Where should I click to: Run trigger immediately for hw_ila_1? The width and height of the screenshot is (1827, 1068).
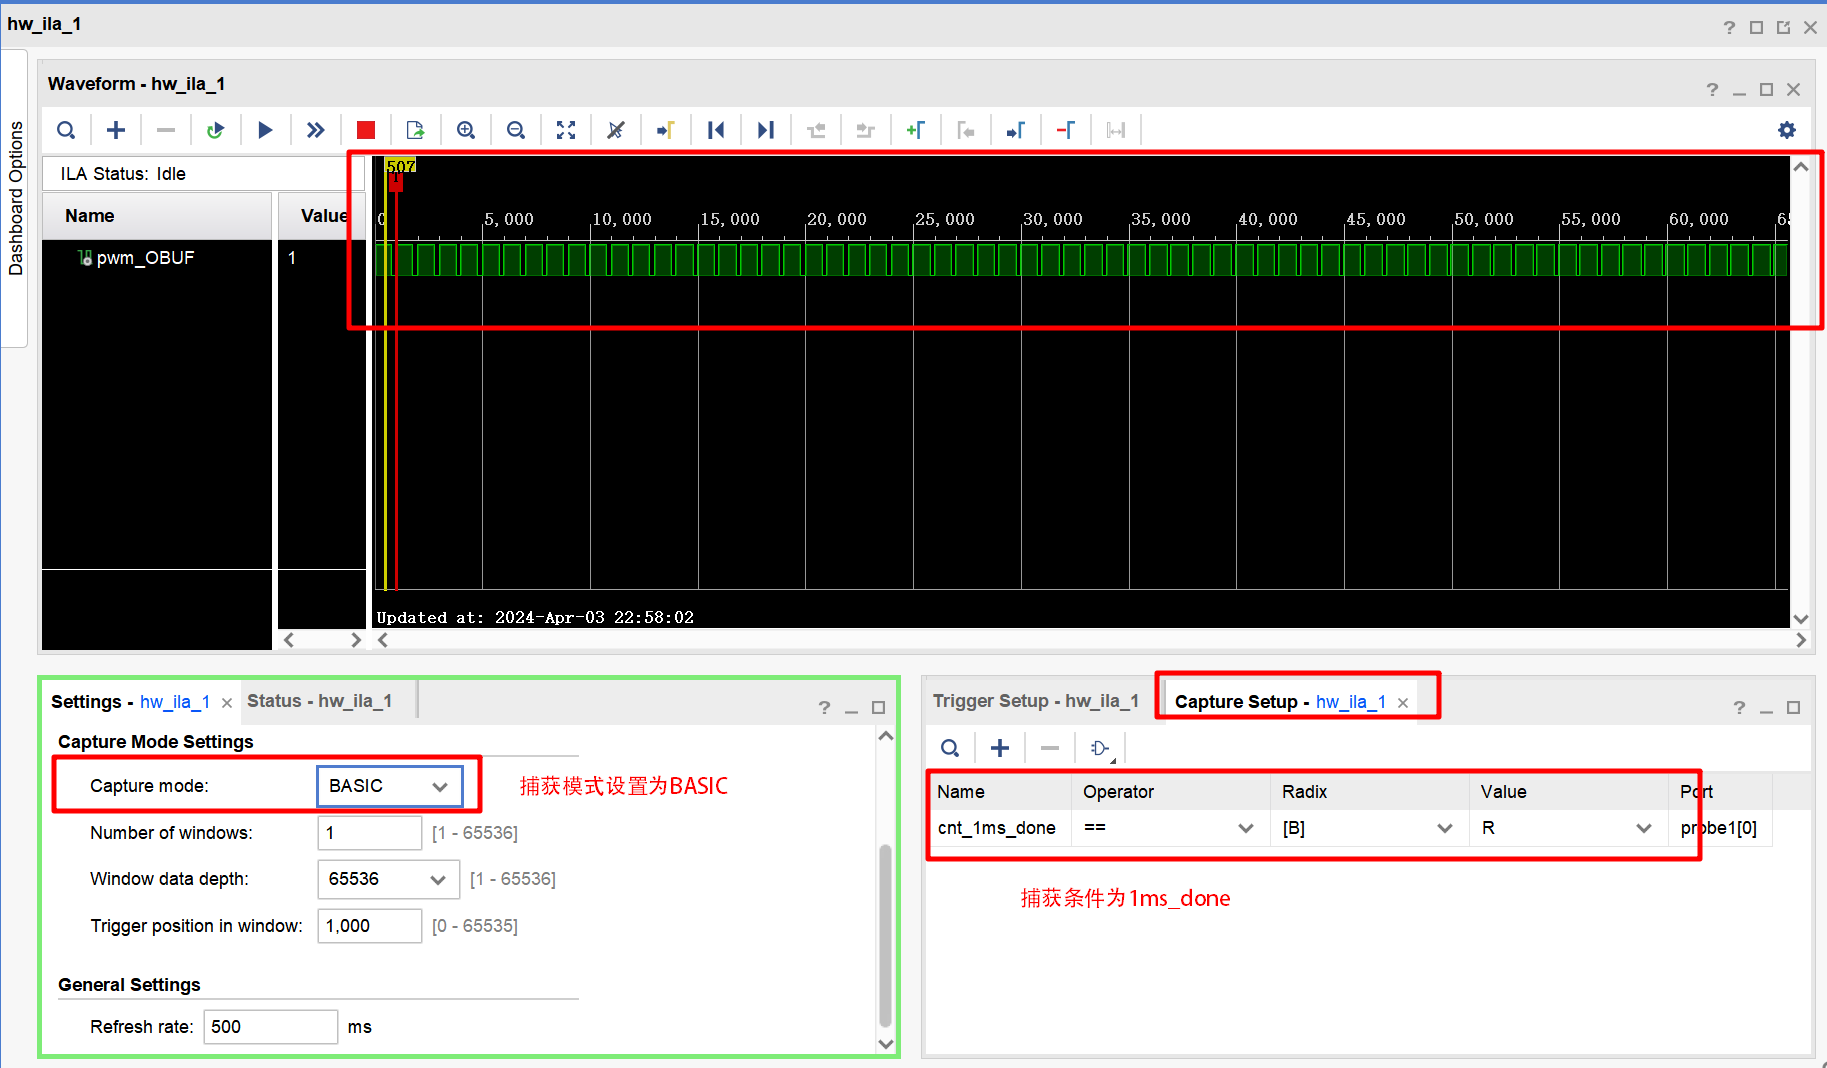(x=315, y=129)
